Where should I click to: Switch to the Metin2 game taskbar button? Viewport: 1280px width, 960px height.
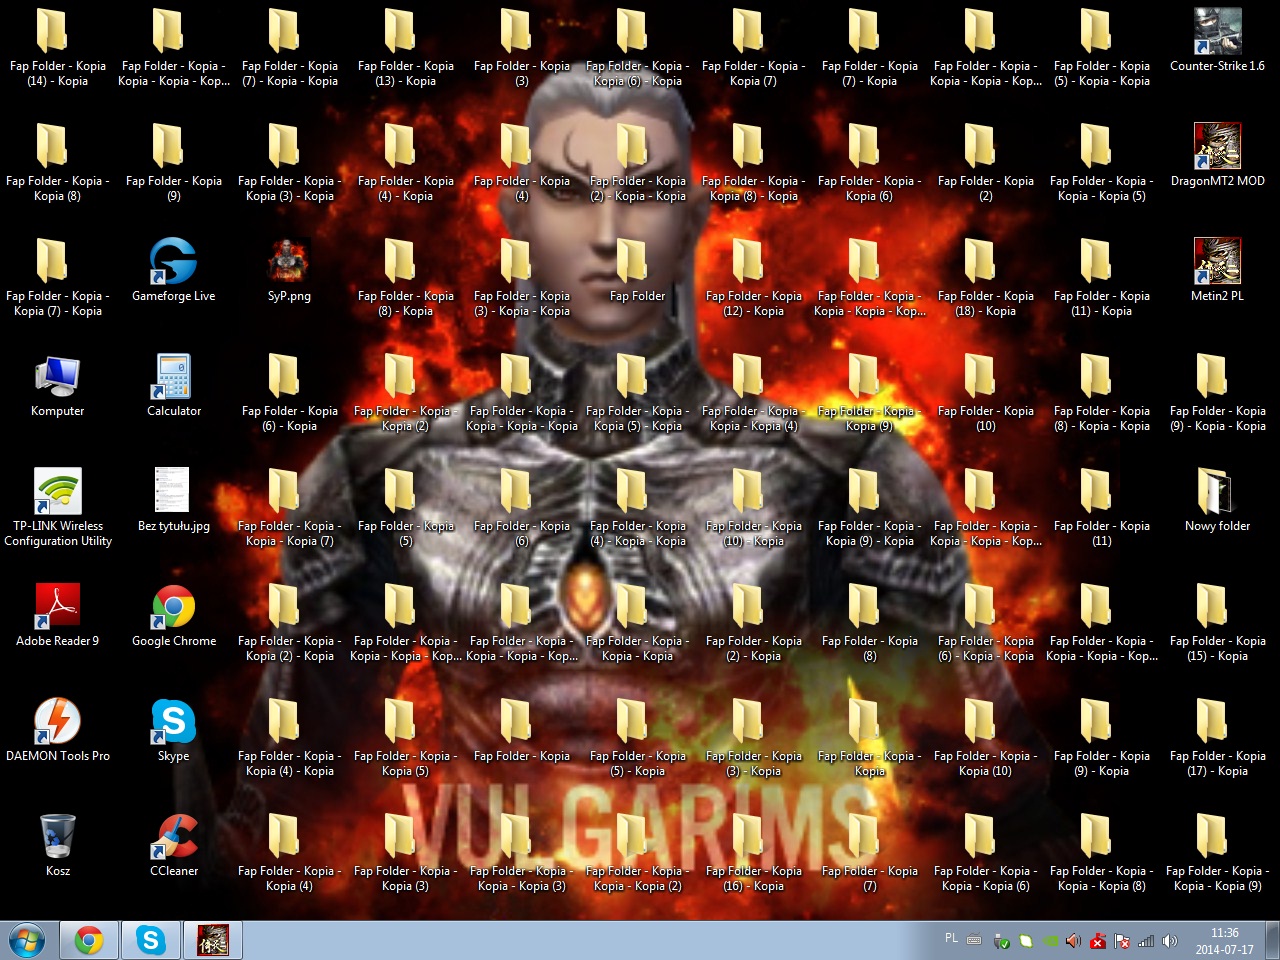pyautogui.click(x=213, y=940)
